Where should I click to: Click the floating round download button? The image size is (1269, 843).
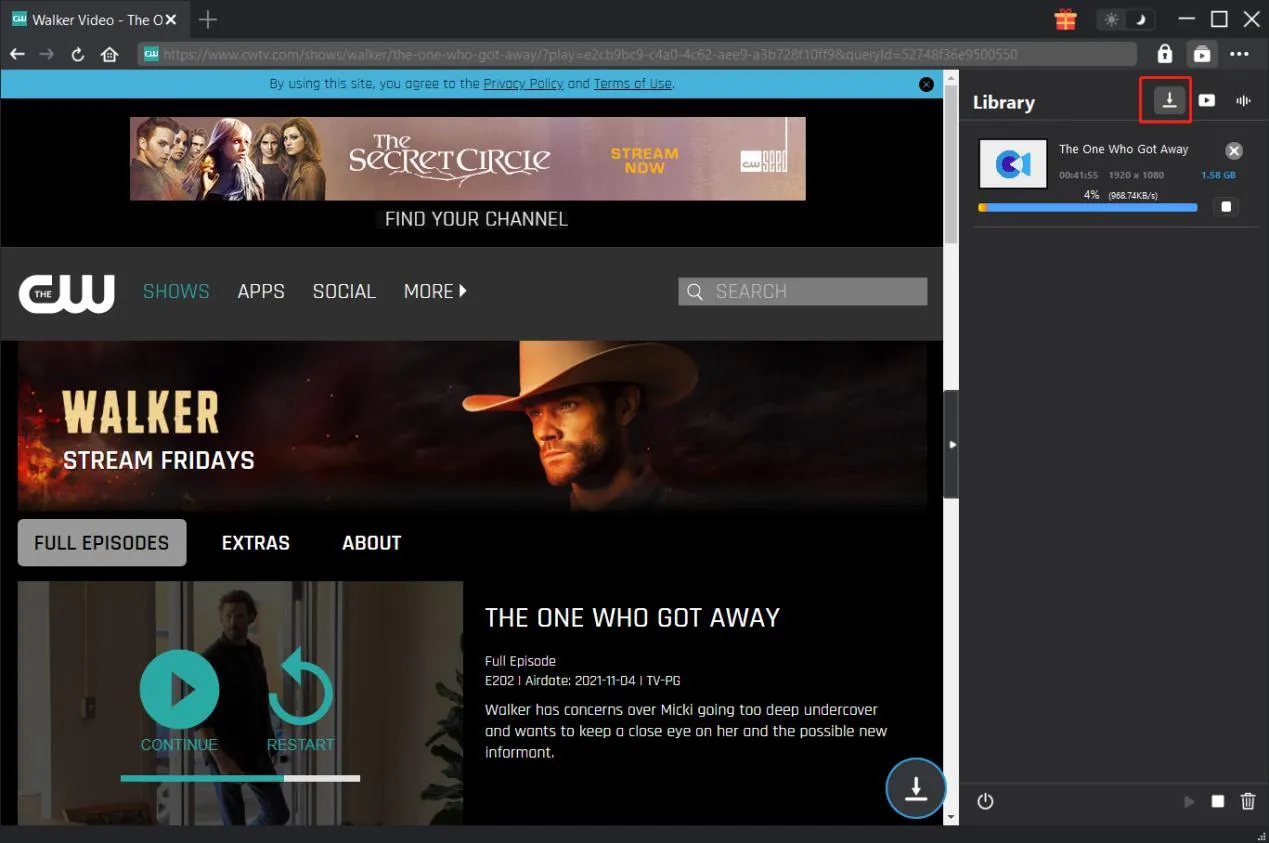(915, 788)
